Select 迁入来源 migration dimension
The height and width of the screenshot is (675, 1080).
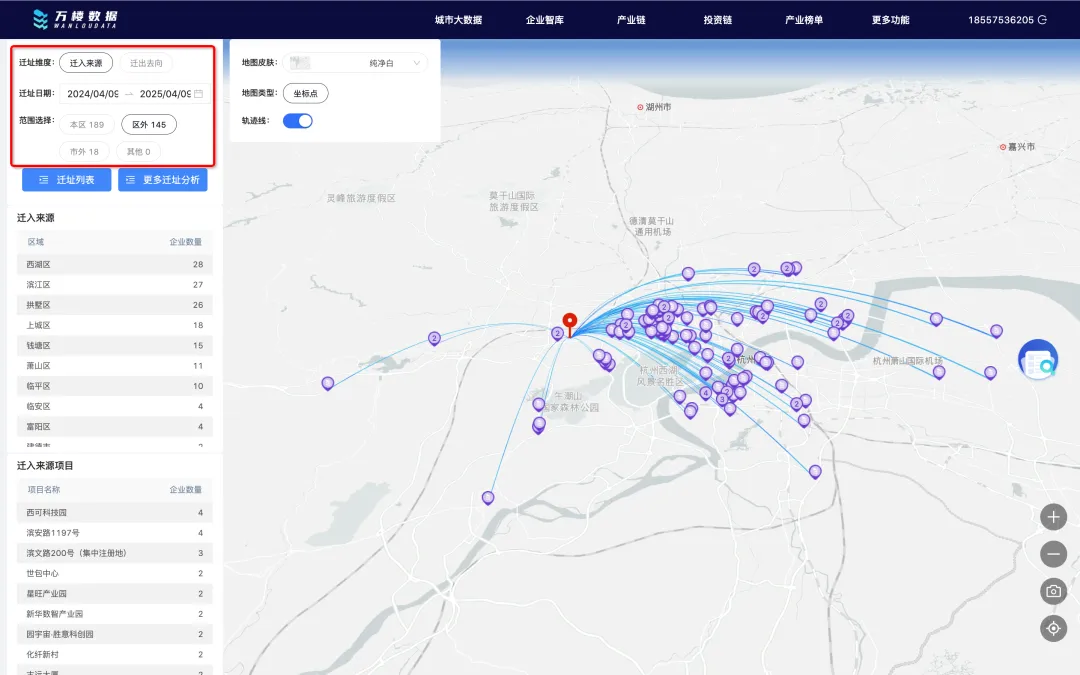pos(86,63)
